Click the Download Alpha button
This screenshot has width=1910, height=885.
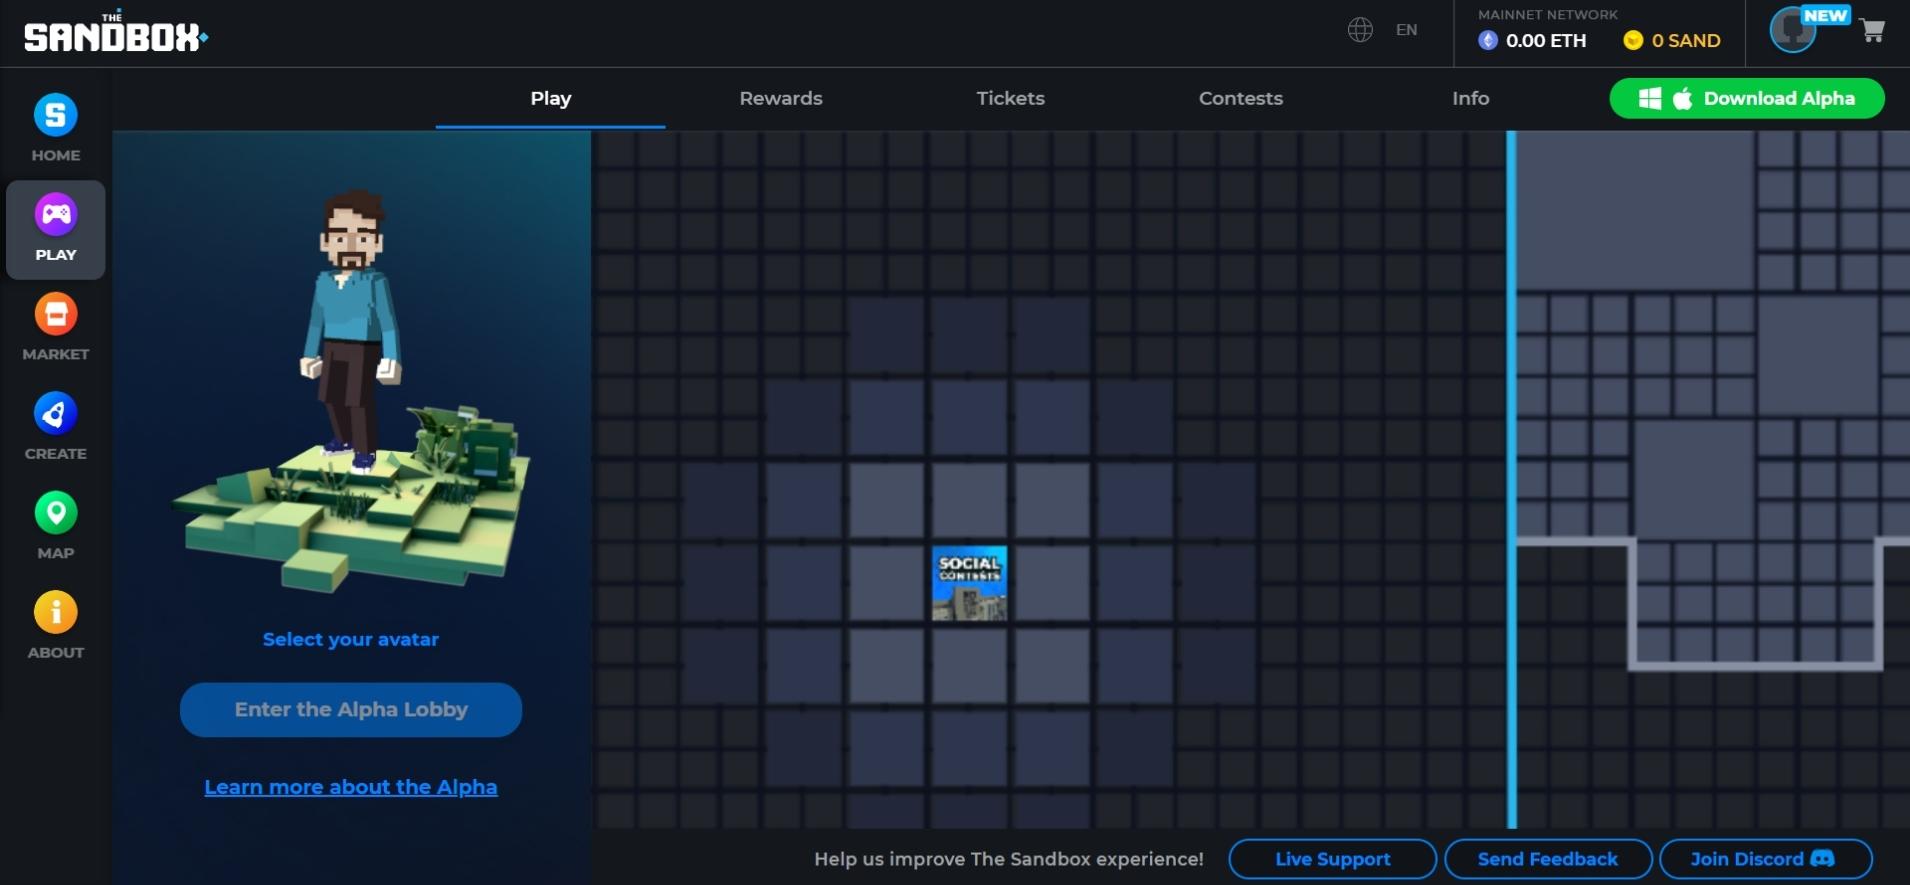[1747, 98]
